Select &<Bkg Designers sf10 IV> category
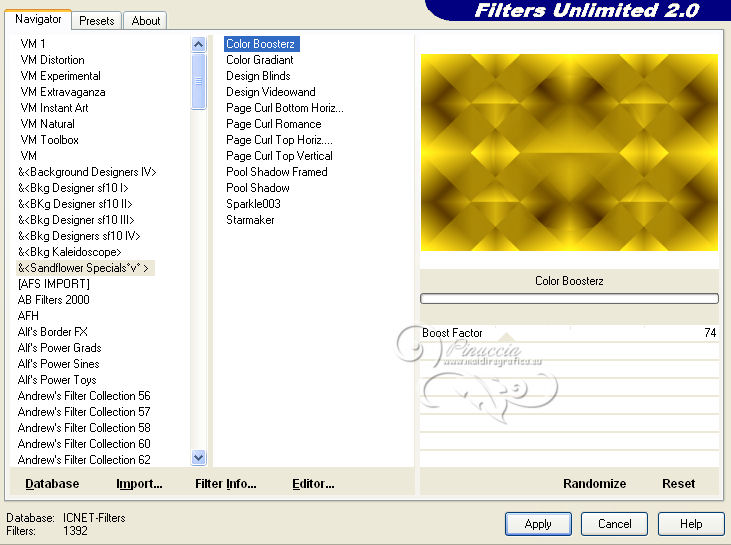 (x=79, y=236)
